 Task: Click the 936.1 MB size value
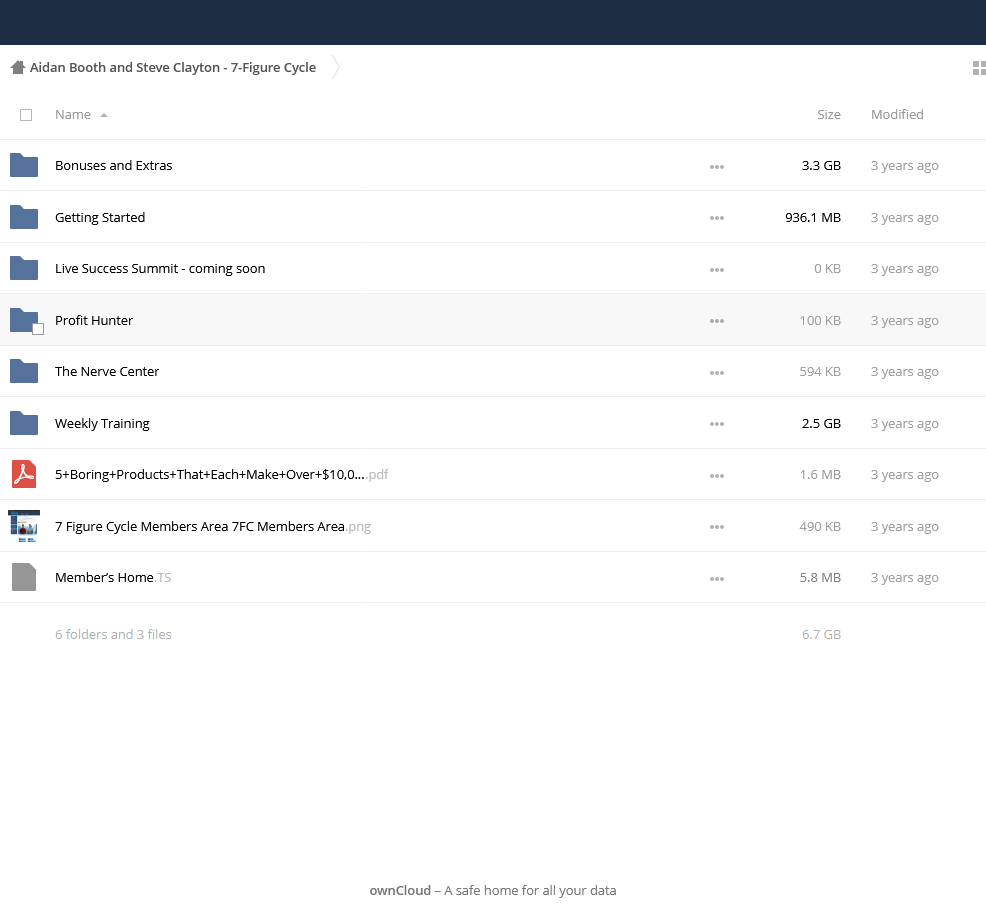pos(813,217)
